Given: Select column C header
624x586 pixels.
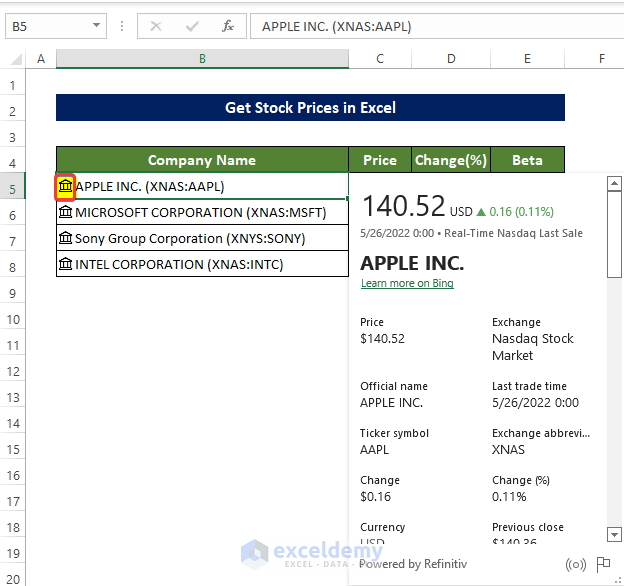Looking at the screenshot, I should tap(380, 59).
